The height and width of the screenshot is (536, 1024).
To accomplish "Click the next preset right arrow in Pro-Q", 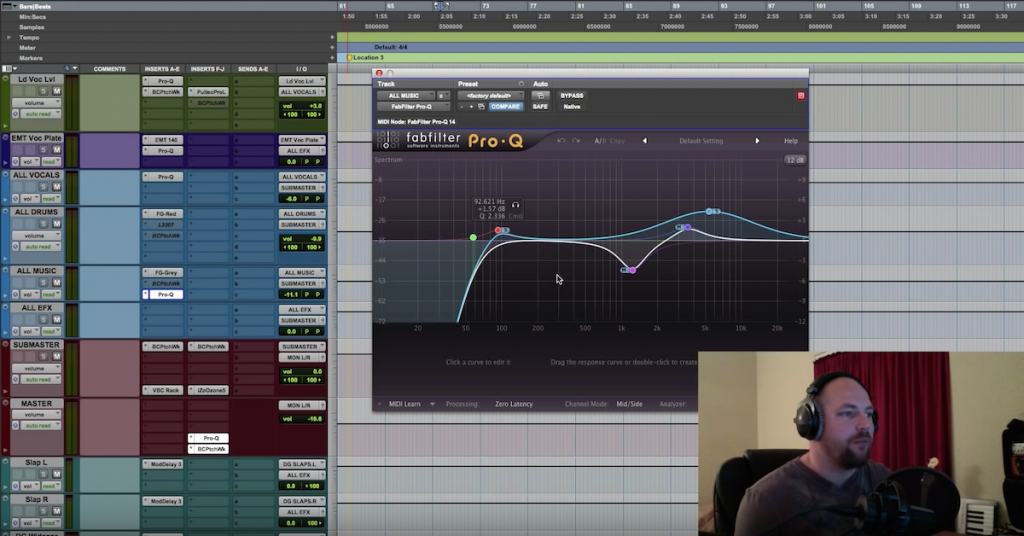I will click(757, 140).
